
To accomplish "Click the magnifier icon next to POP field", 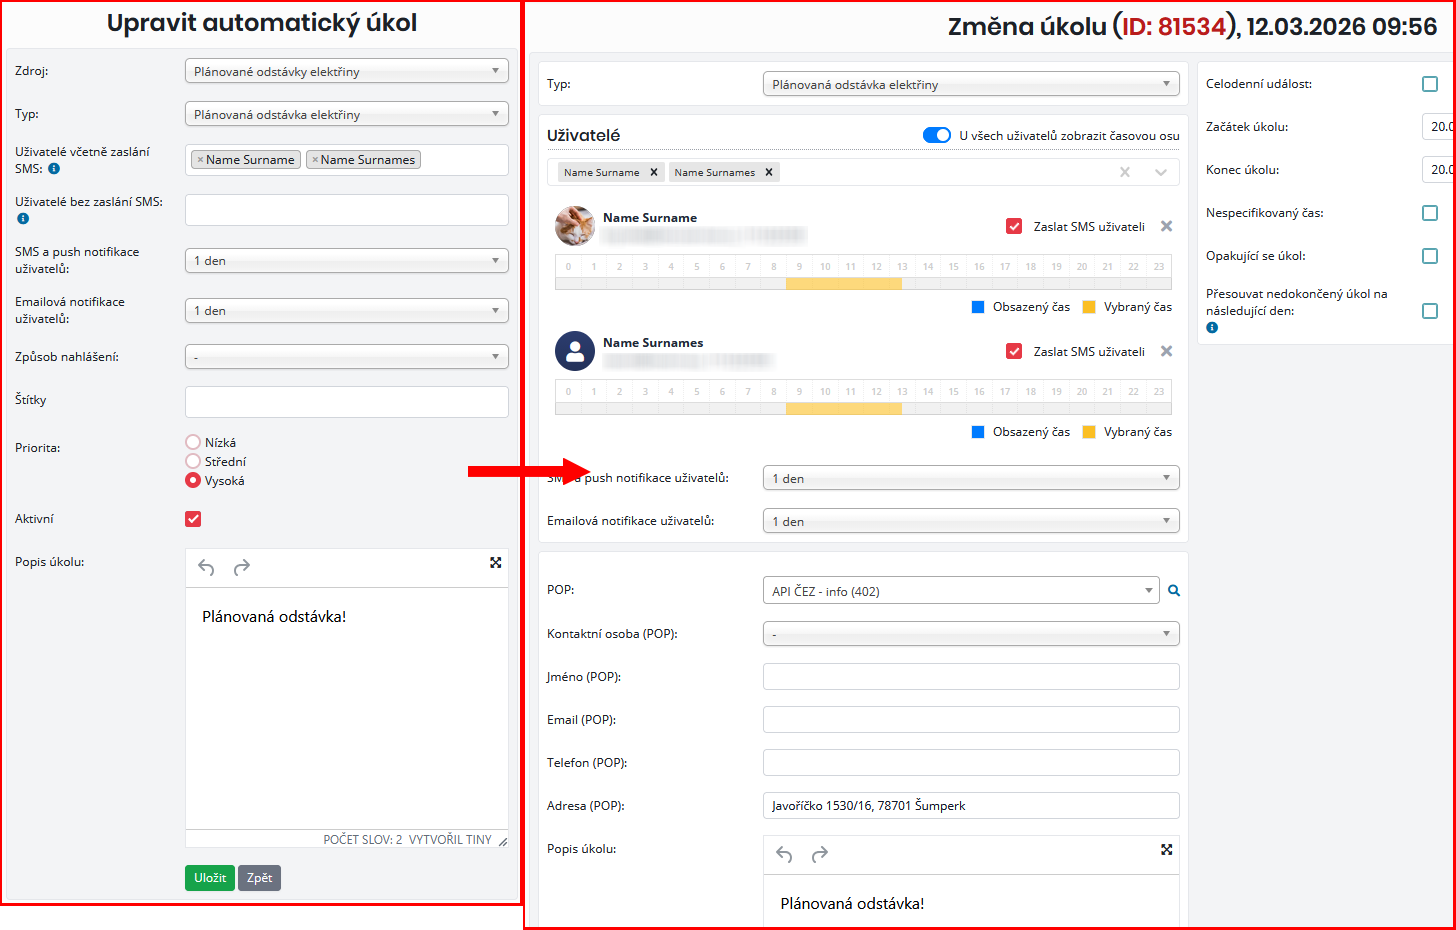I will tap(1174, 591).
